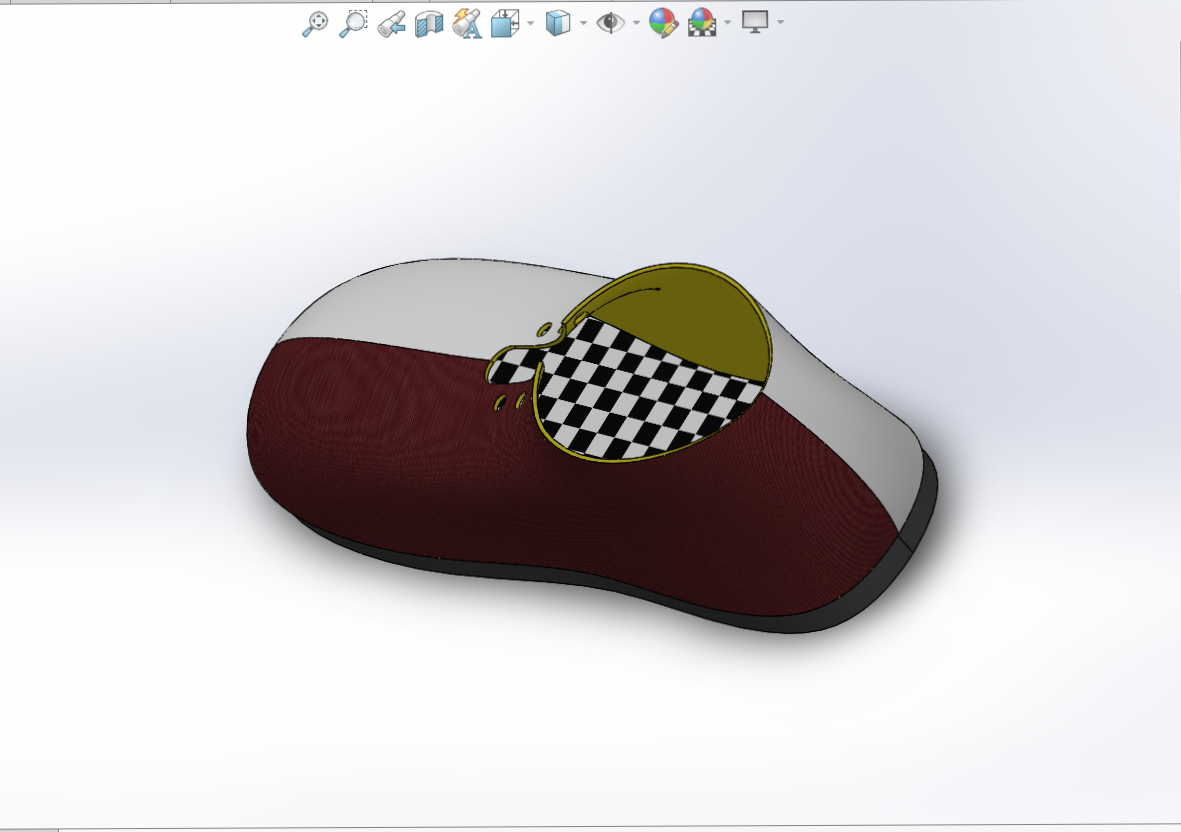Screen dimensions: 1181x832
Task: Select the Zoom to Area tool
Action: coord(352,23)
